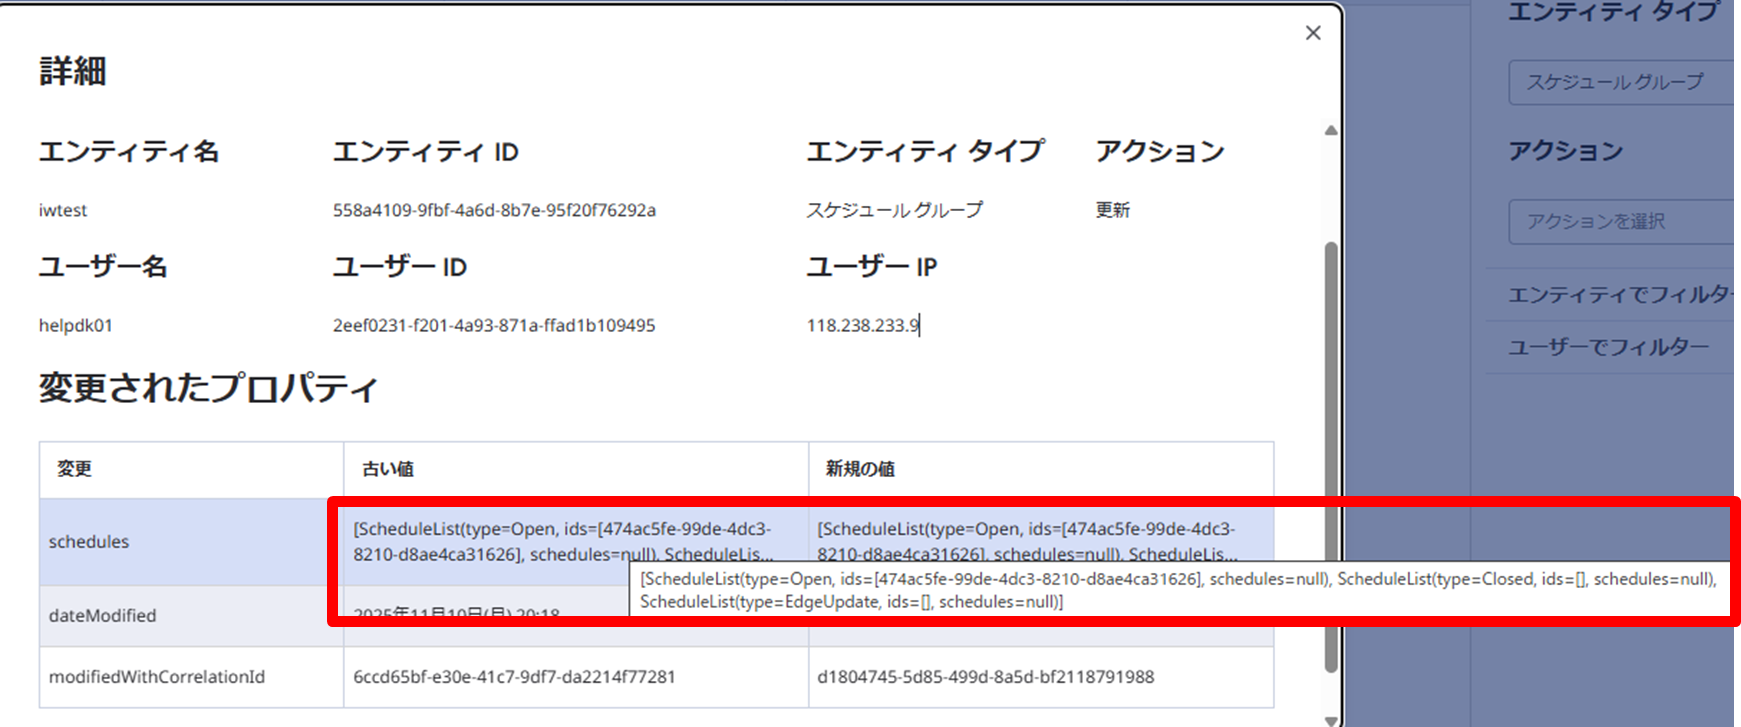Click the scrollbar up arrow in the dialog
Viewport: 1741px width, 727px height.
coord(1330,131)
